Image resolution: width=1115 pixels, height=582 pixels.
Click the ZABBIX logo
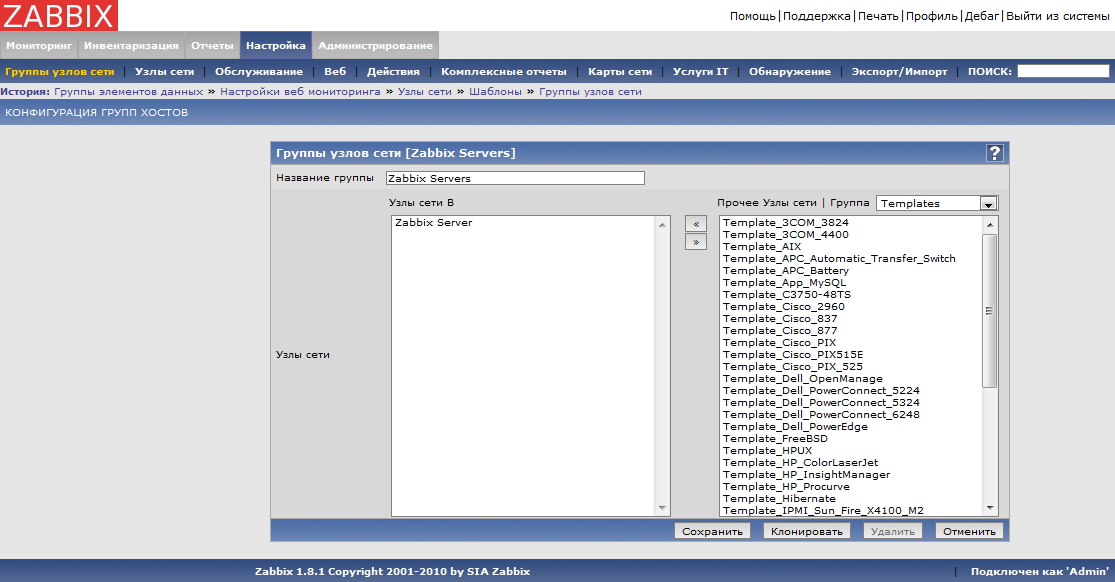point(59,16)
